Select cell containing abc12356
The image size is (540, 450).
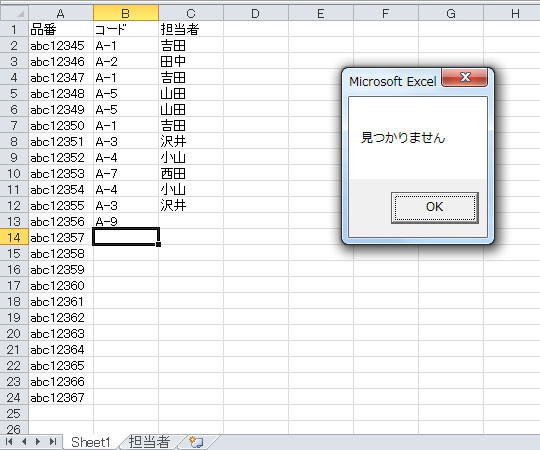pos(61,221)
